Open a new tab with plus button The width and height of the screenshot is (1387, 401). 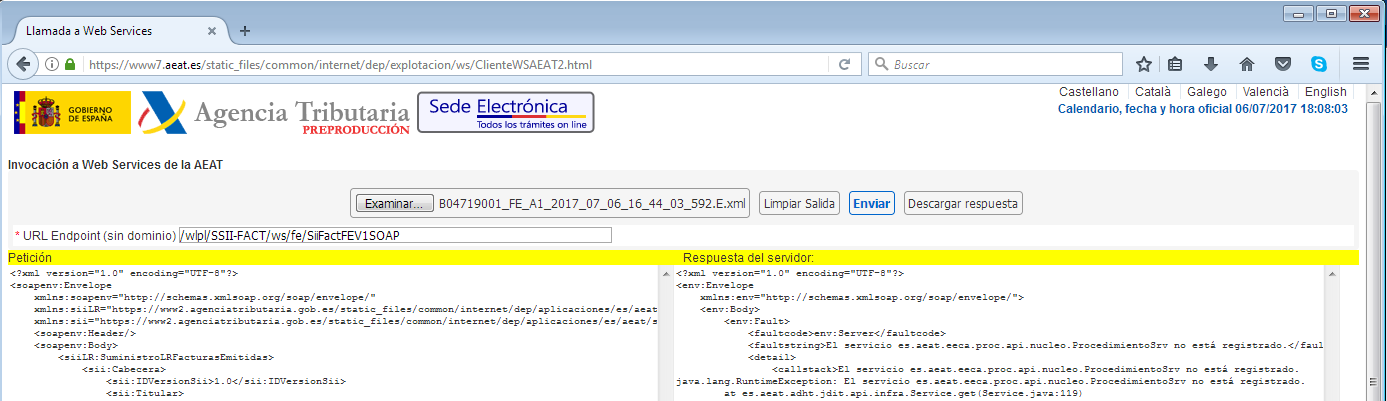(245, 30)
